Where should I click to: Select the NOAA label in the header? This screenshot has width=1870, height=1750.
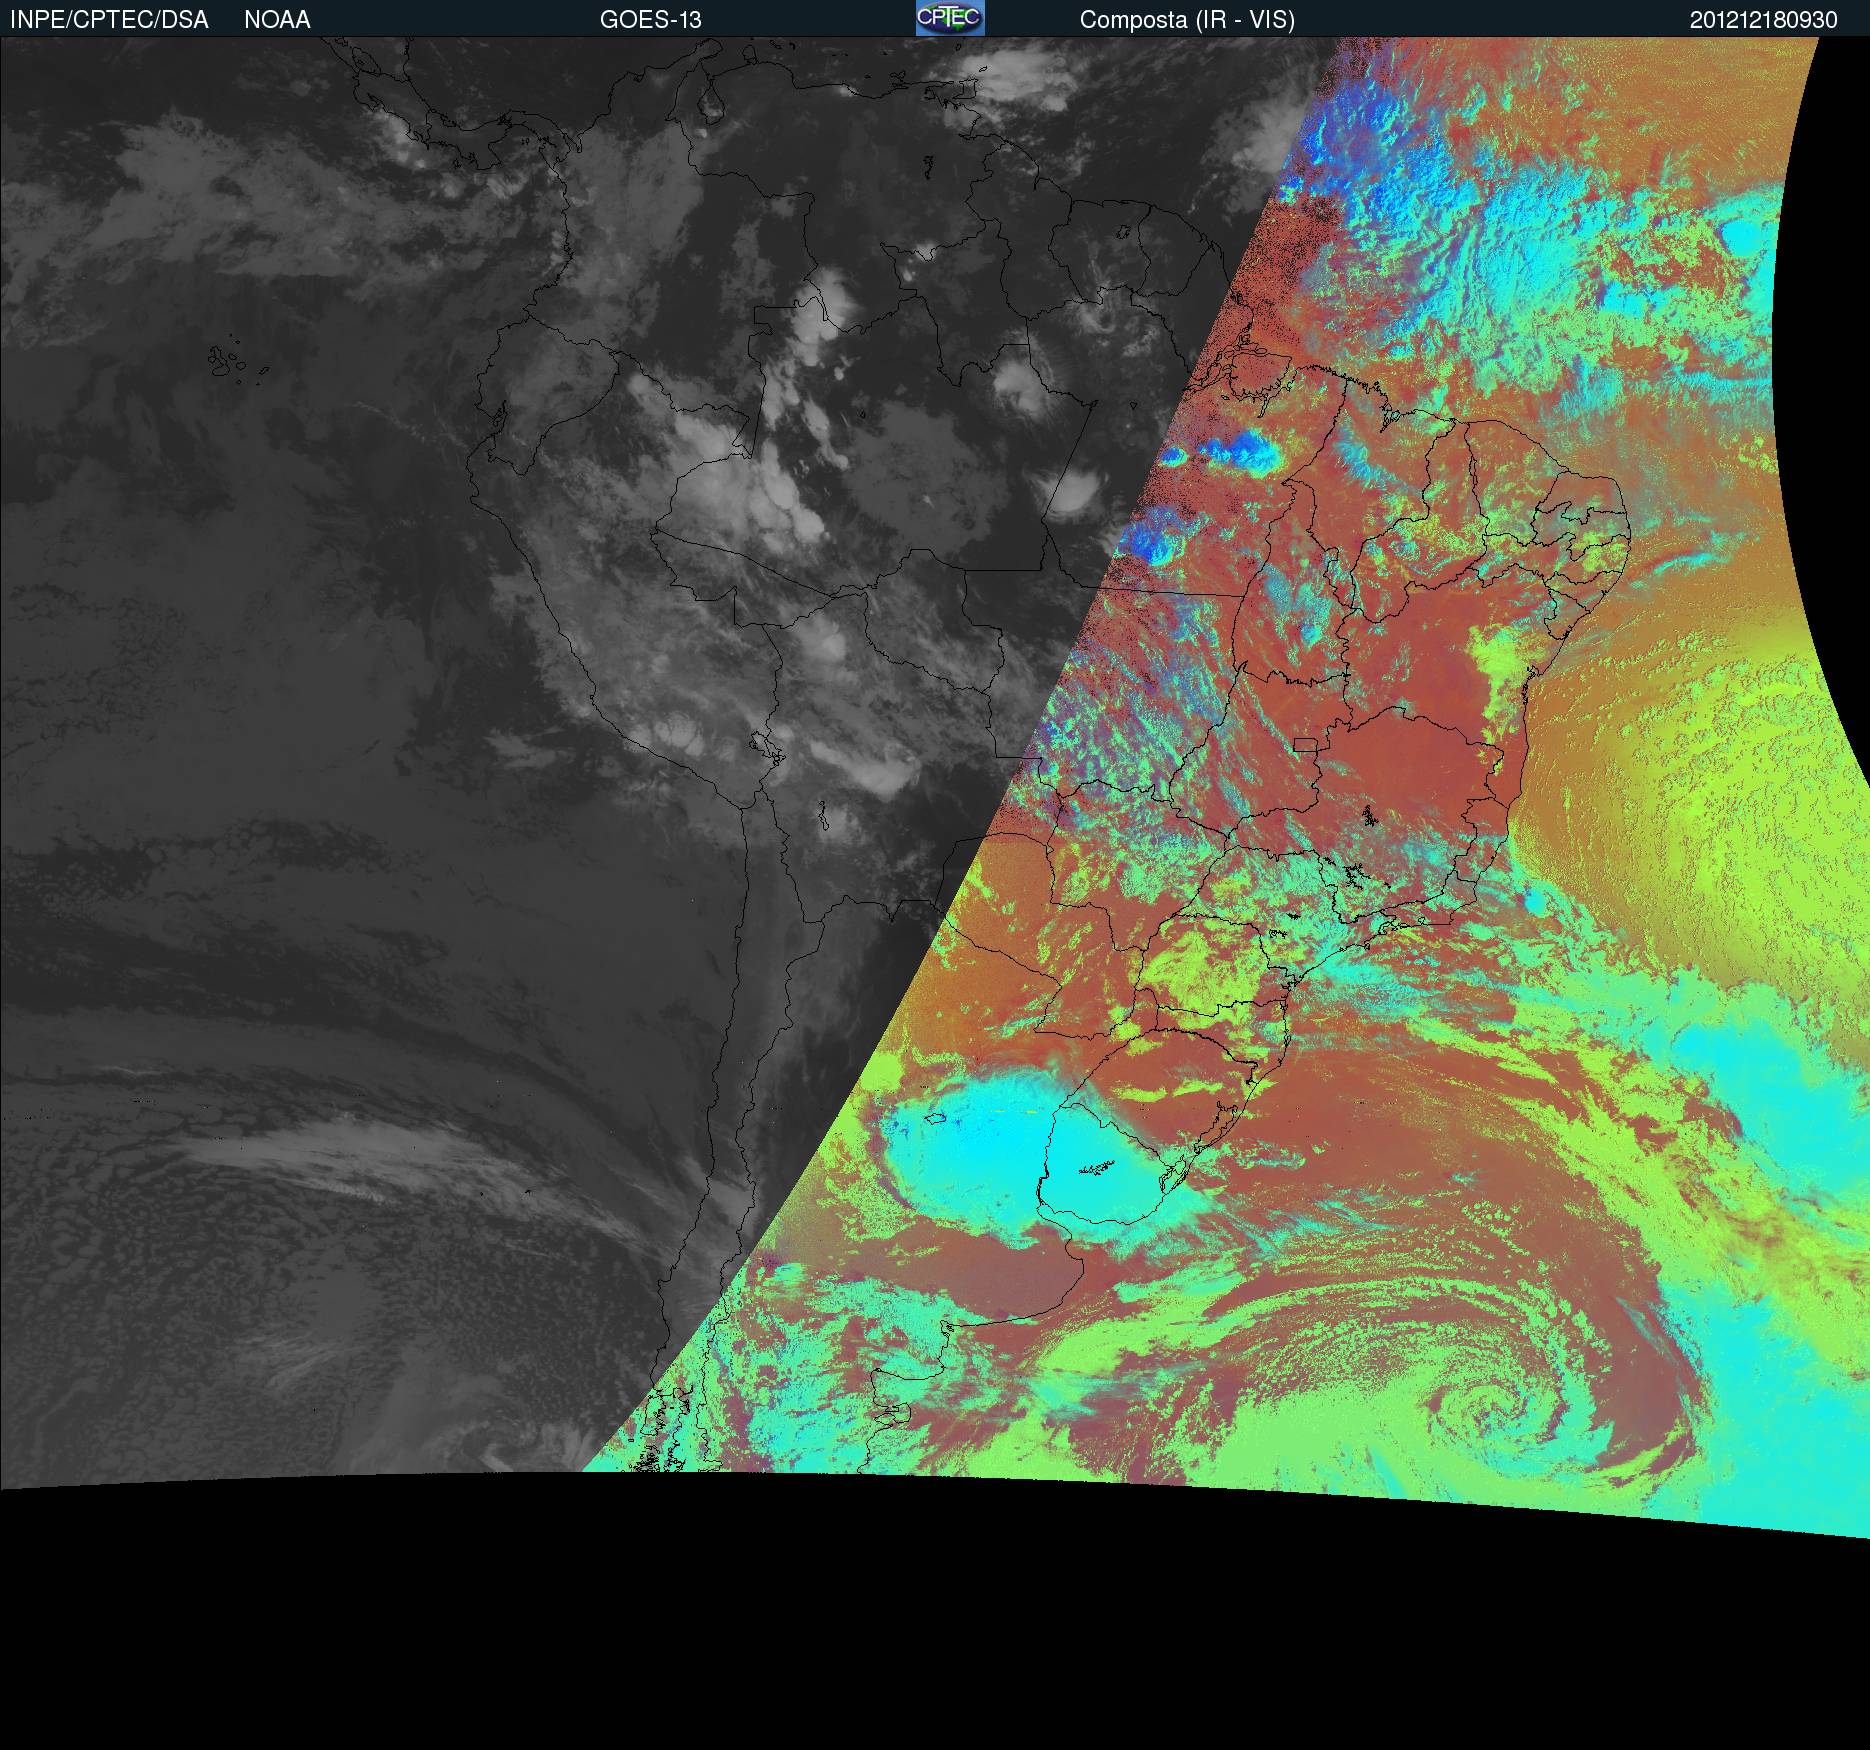click(277, 20)
